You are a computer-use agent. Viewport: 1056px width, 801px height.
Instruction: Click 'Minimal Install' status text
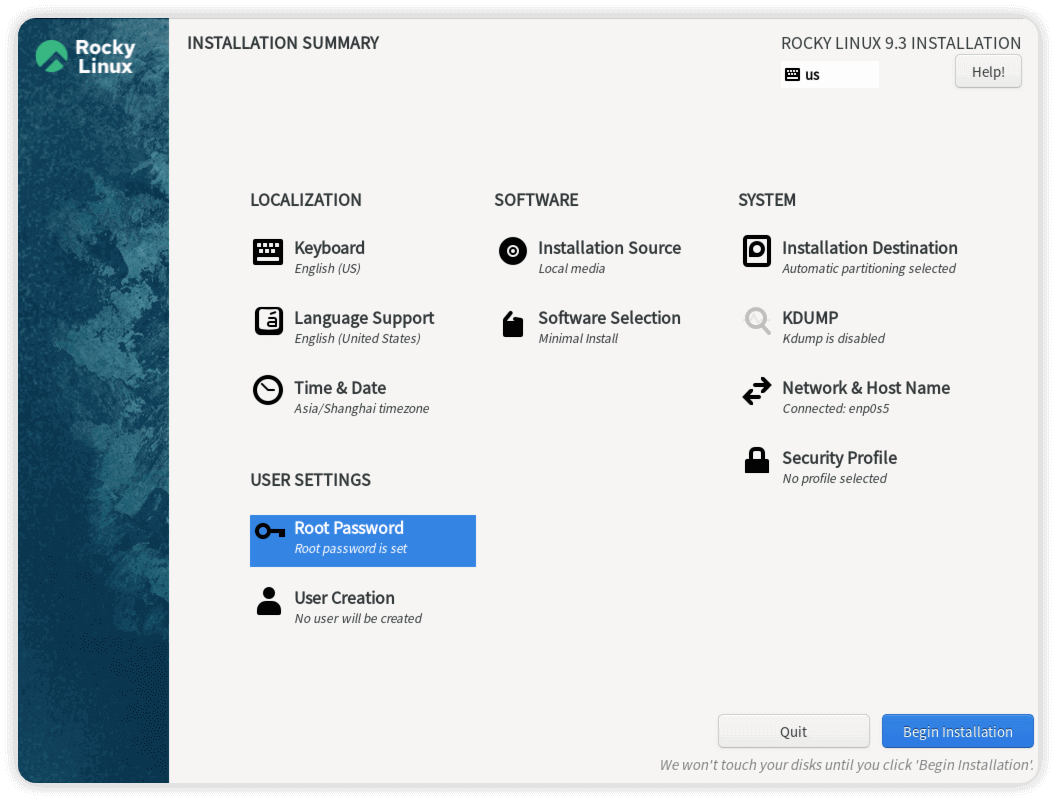click(x=578, y=338)
